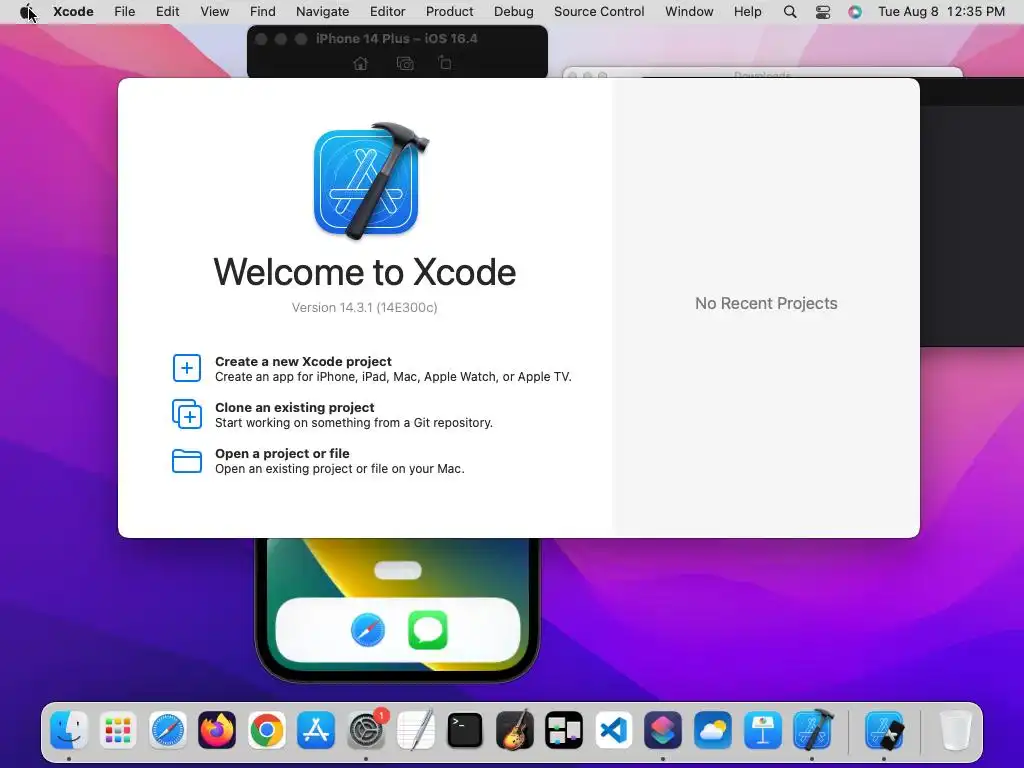Viewport: 1024px width, 768px height.
Task: Open the Product menu
Action: point(449,12)
